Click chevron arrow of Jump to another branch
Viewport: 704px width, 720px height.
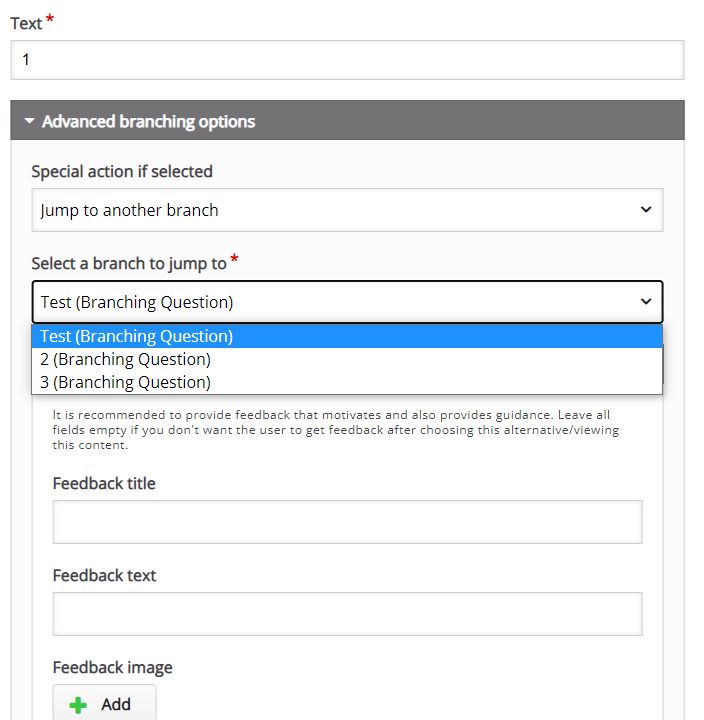646,210
